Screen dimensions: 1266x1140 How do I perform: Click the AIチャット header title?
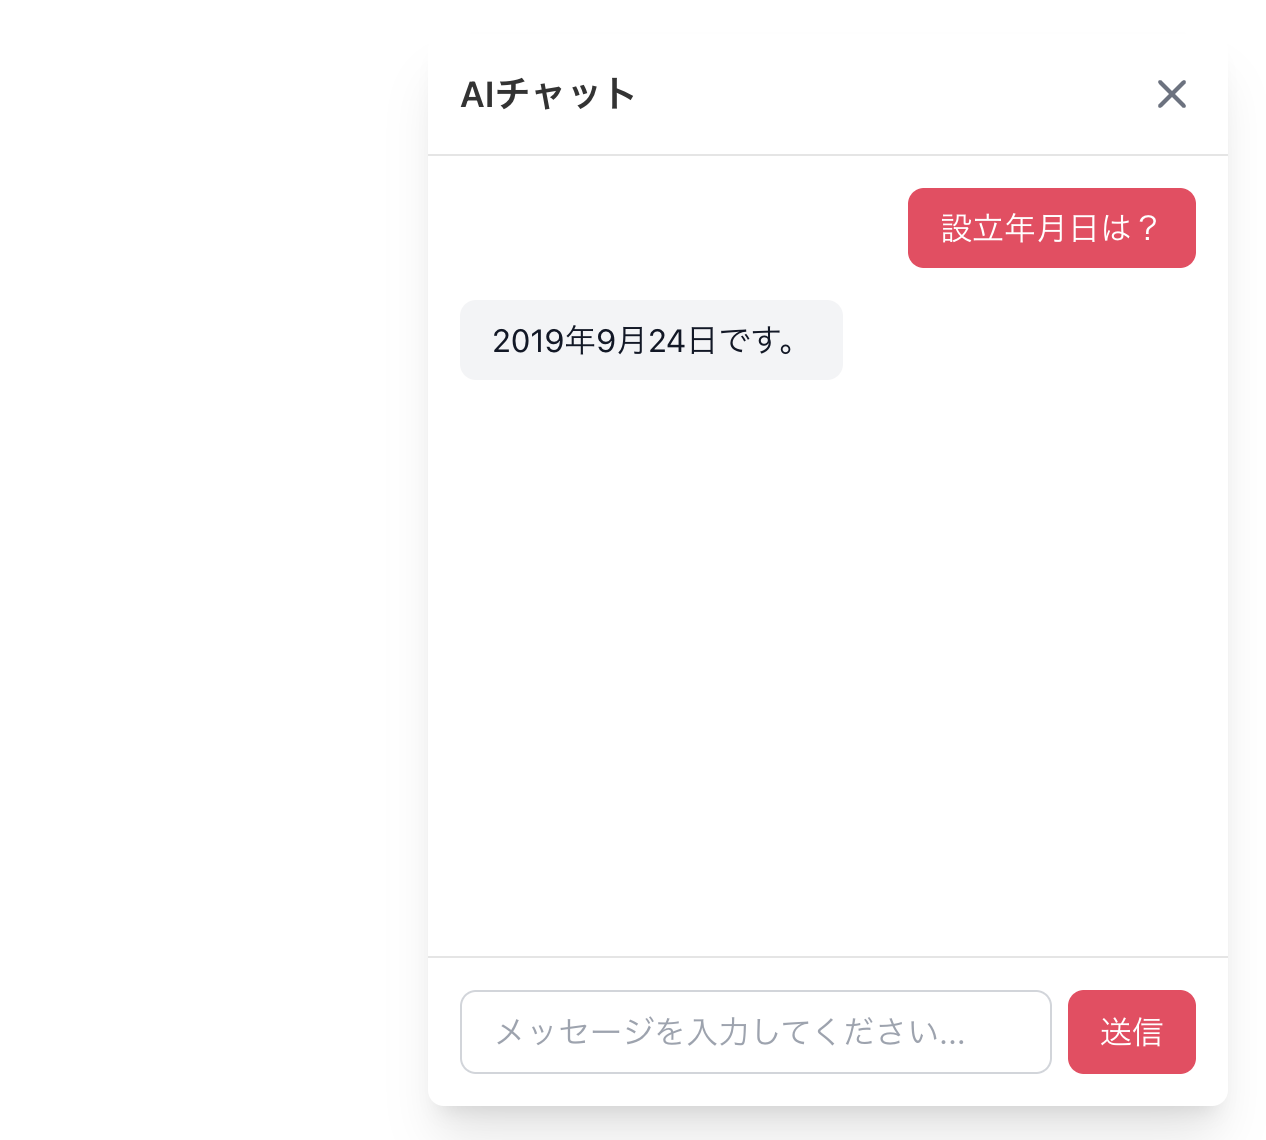point(548,94)
